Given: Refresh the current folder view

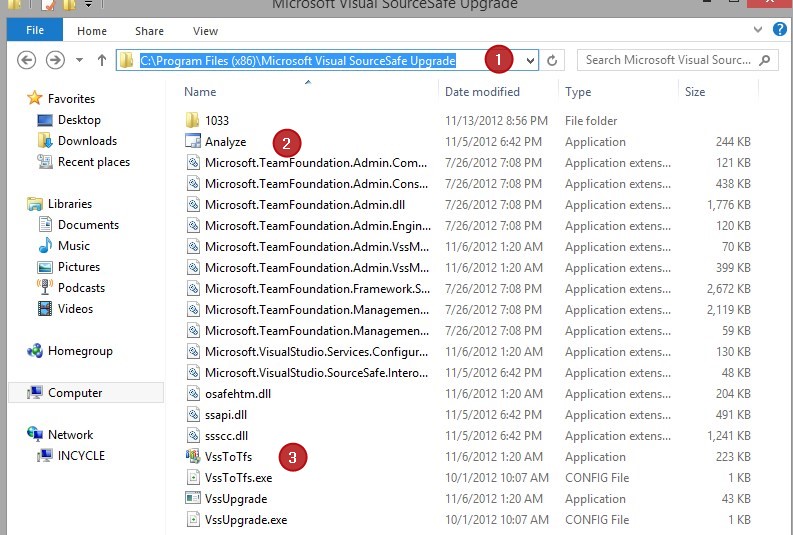Looking at the screenshot, I should (552, 61).
